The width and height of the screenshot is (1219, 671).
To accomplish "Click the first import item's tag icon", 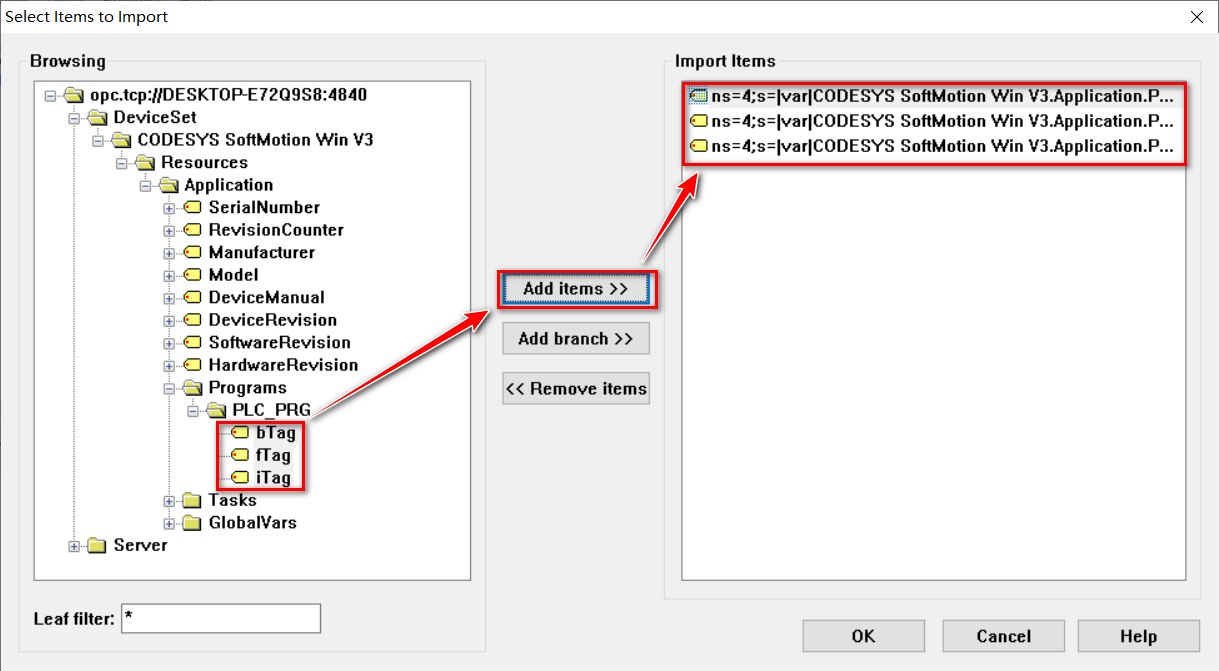I will pos(699,97).
